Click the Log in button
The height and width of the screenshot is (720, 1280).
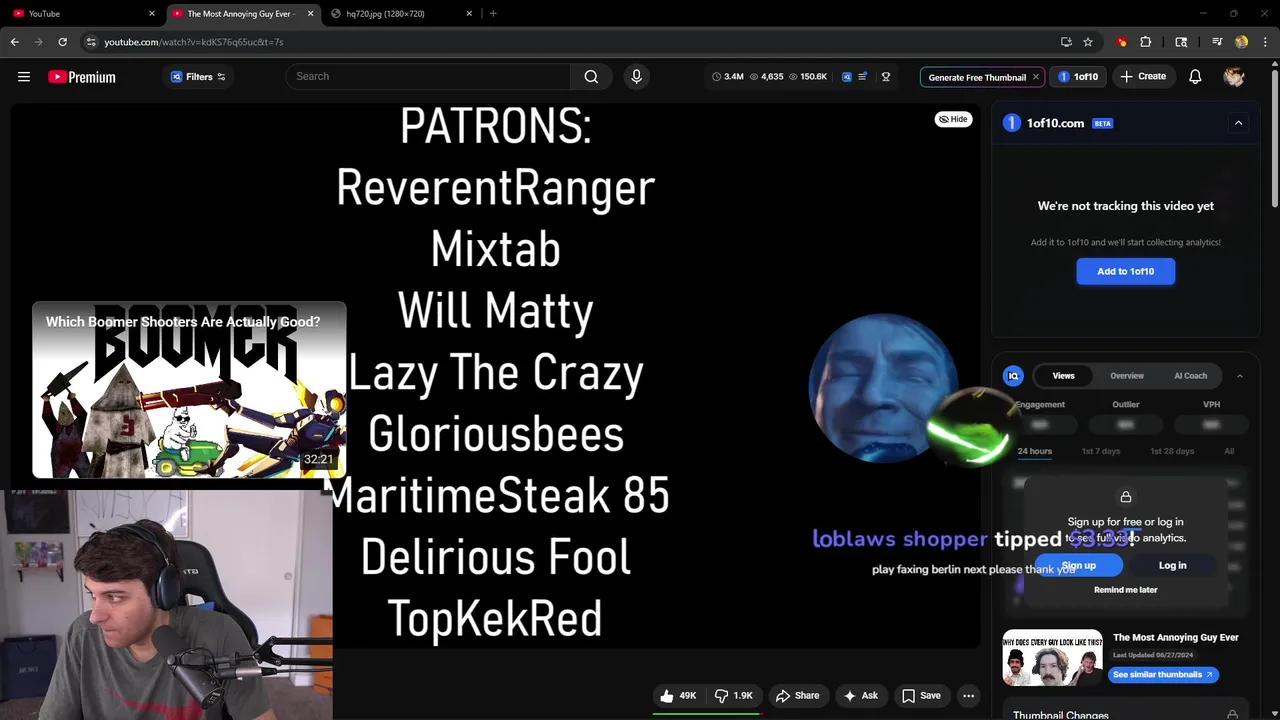1172,566
